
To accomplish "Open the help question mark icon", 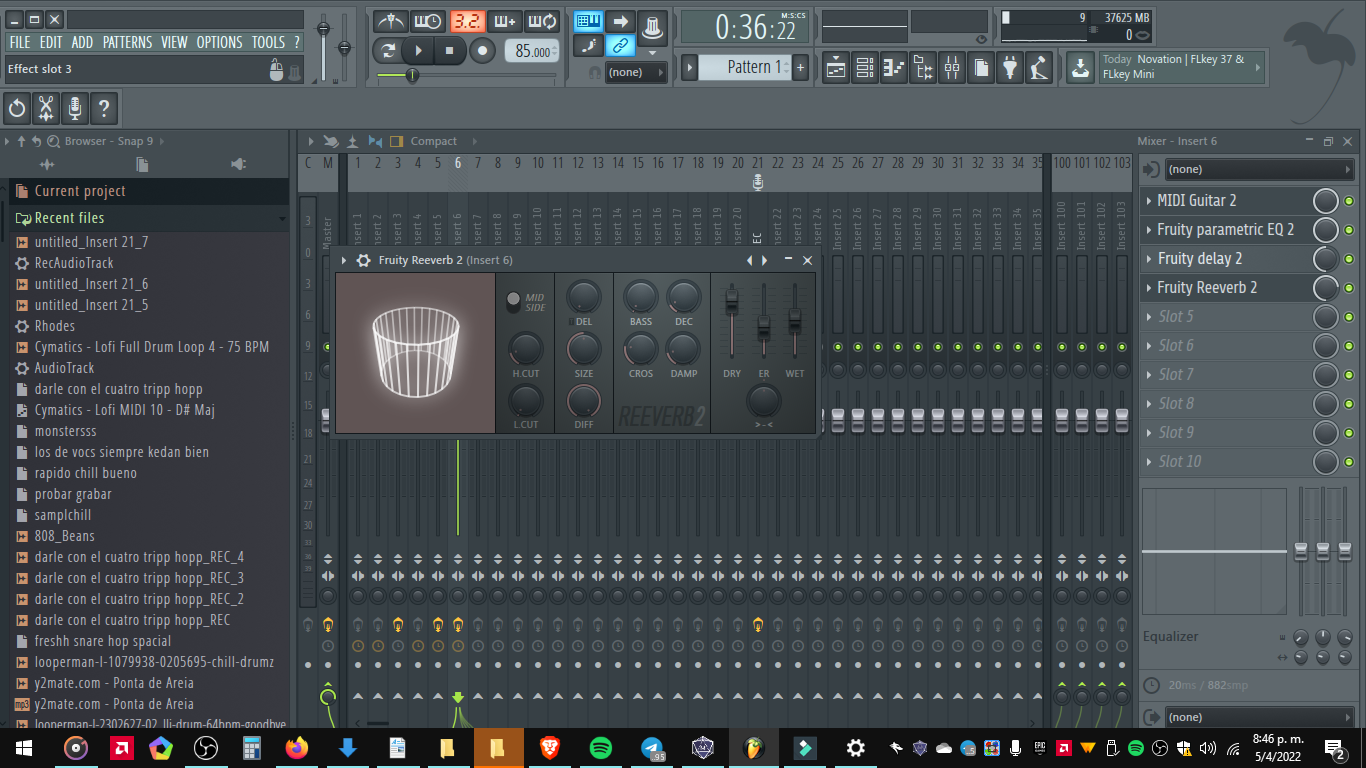I will (104, 107).
